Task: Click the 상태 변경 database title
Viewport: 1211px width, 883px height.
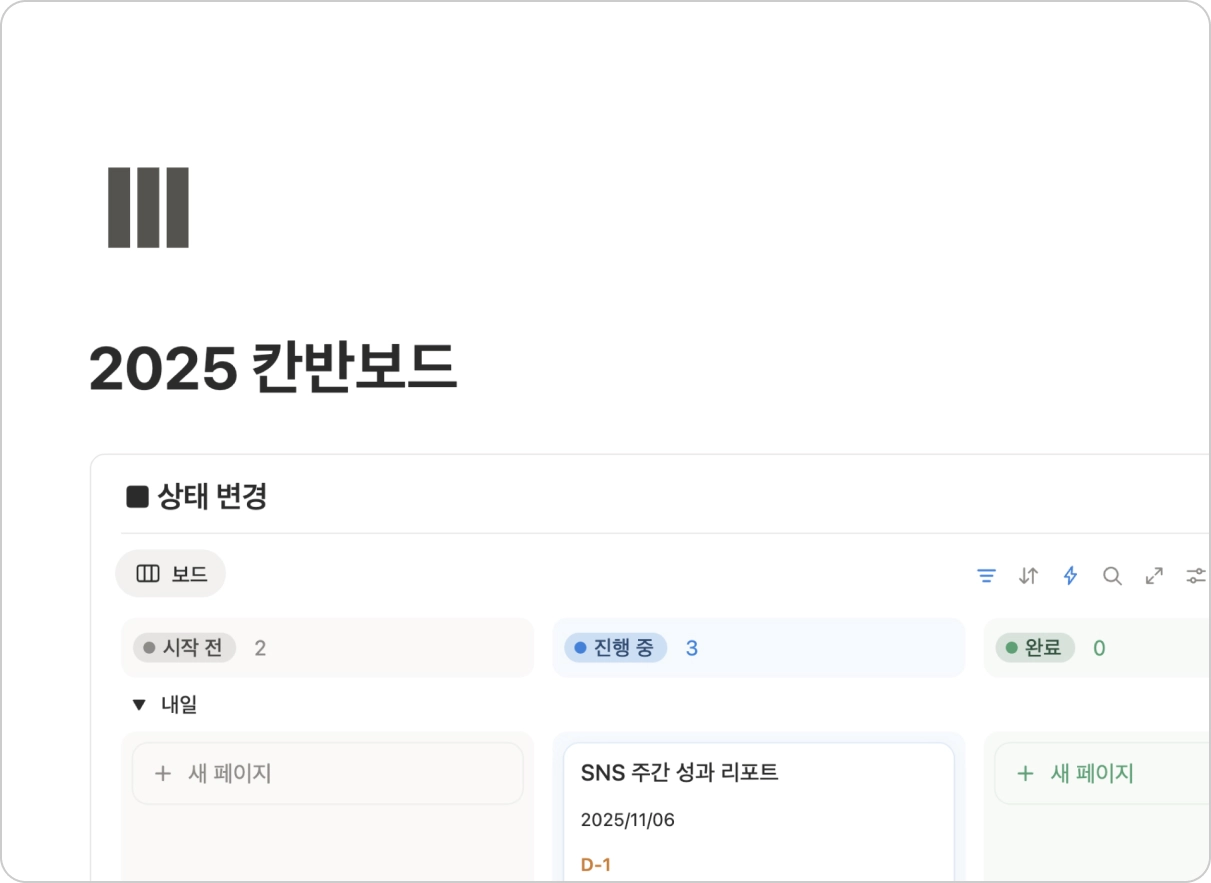Action: click(x=212, y=496)
